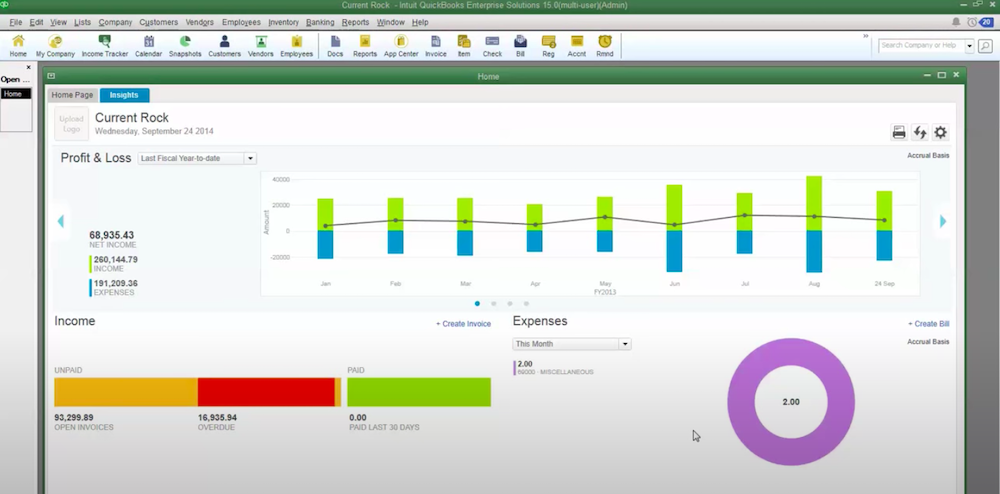Click the Upload Logo placeholder

pos(71,124)
